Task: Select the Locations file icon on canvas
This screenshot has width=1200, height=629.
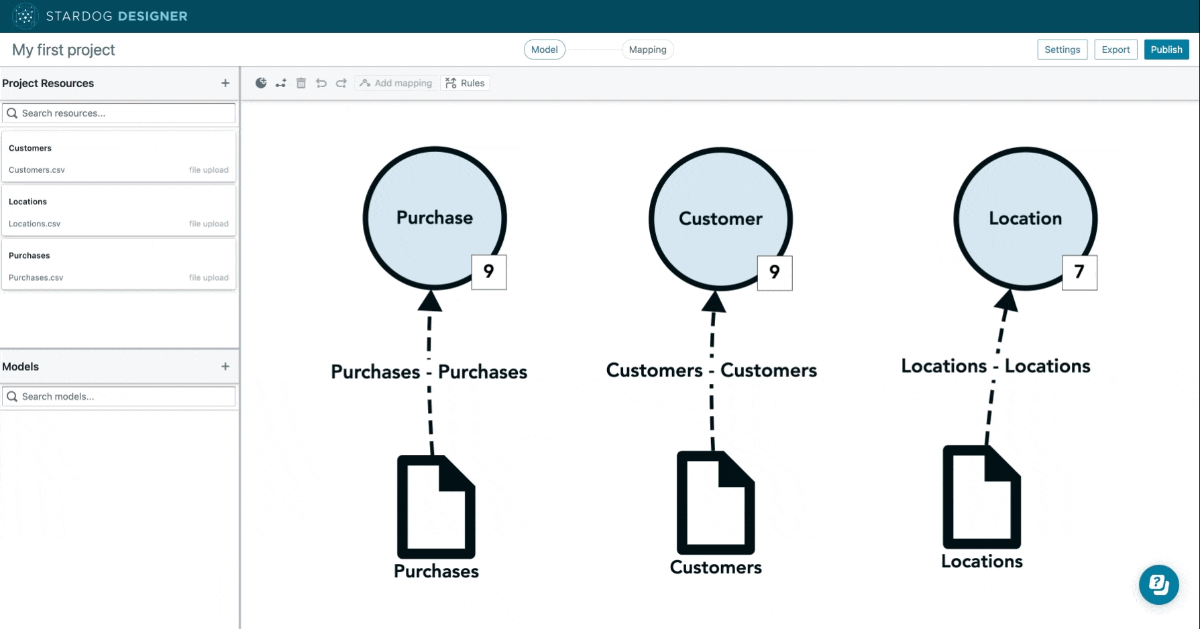Action: tap(982, 497)
